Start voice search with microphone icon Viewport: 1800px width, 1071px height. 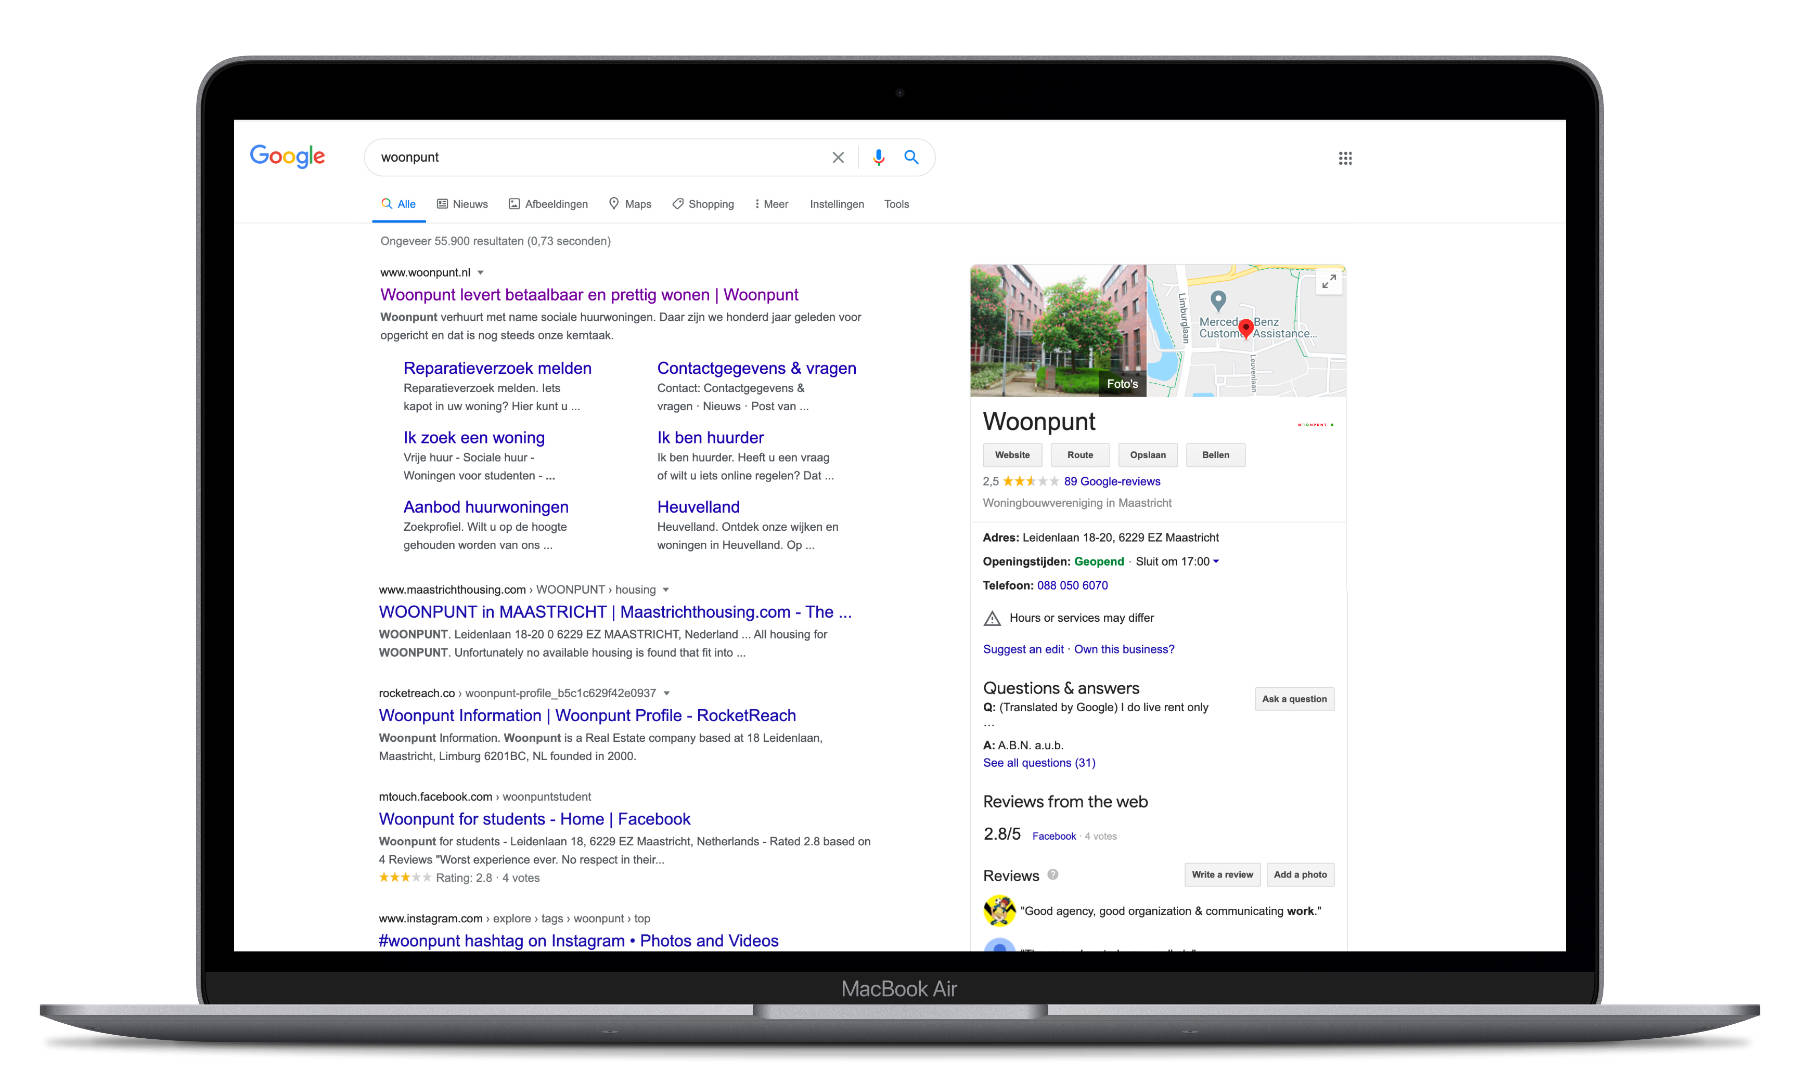coord(878,158)
